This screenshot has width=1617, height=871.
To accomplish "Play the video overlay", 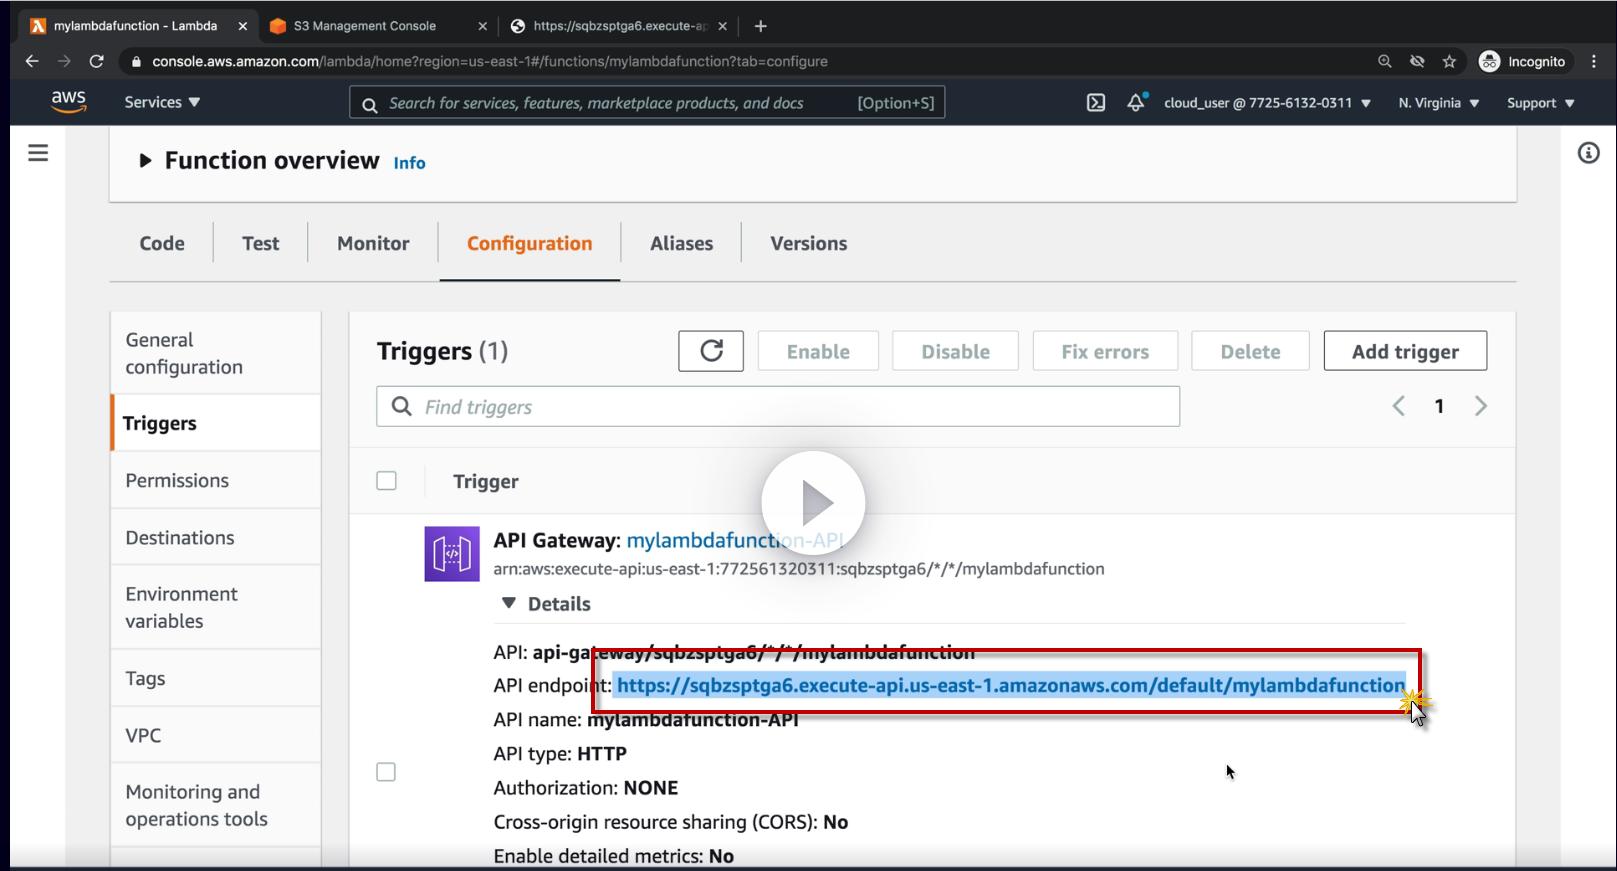I will pyautogui.click(x=813, y=503).
